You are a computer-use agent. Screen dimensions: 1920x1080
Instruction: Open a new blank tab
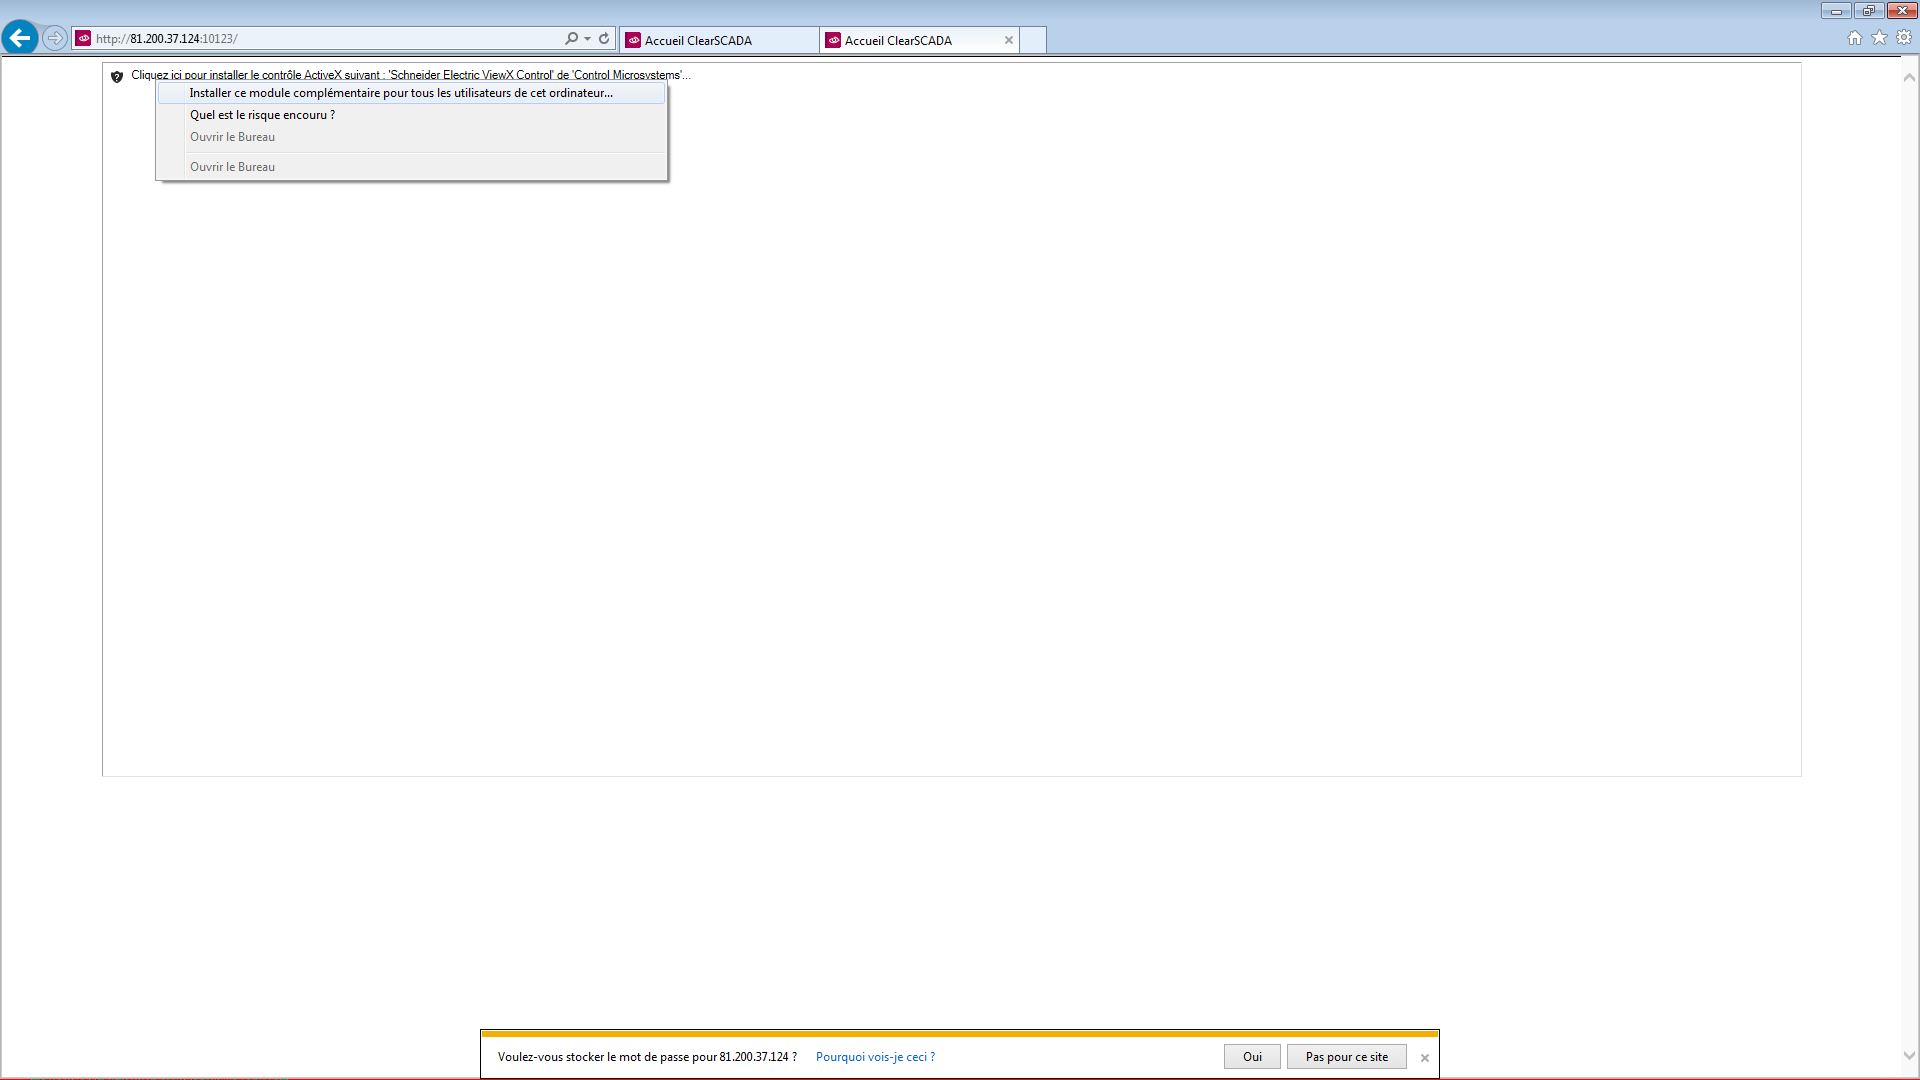pyautogui.click(x=1033, y=40)
